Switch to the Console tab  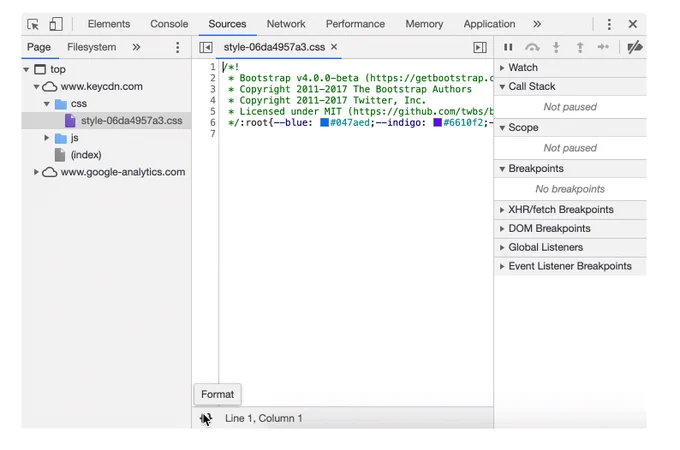pyautogui.click(x=169, y=24)
